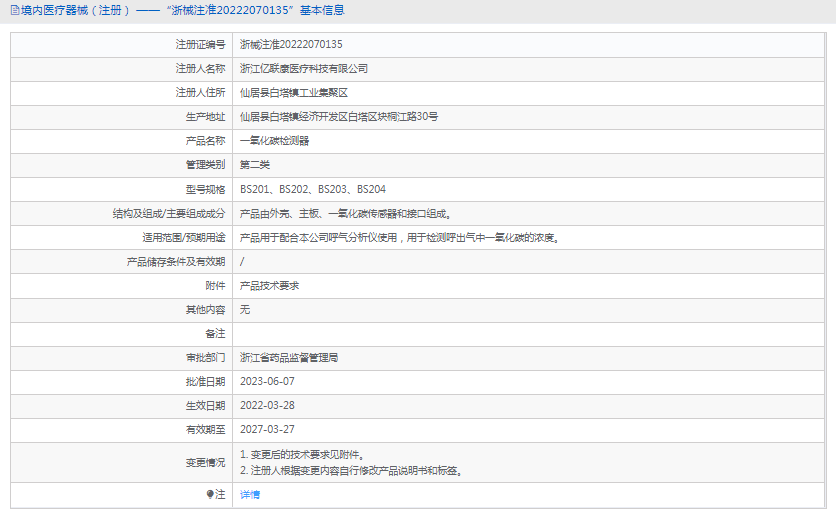836x517 pixels.
Task: Click the 产品储存条件及有效期 label
Action: [x=176, y=262]
